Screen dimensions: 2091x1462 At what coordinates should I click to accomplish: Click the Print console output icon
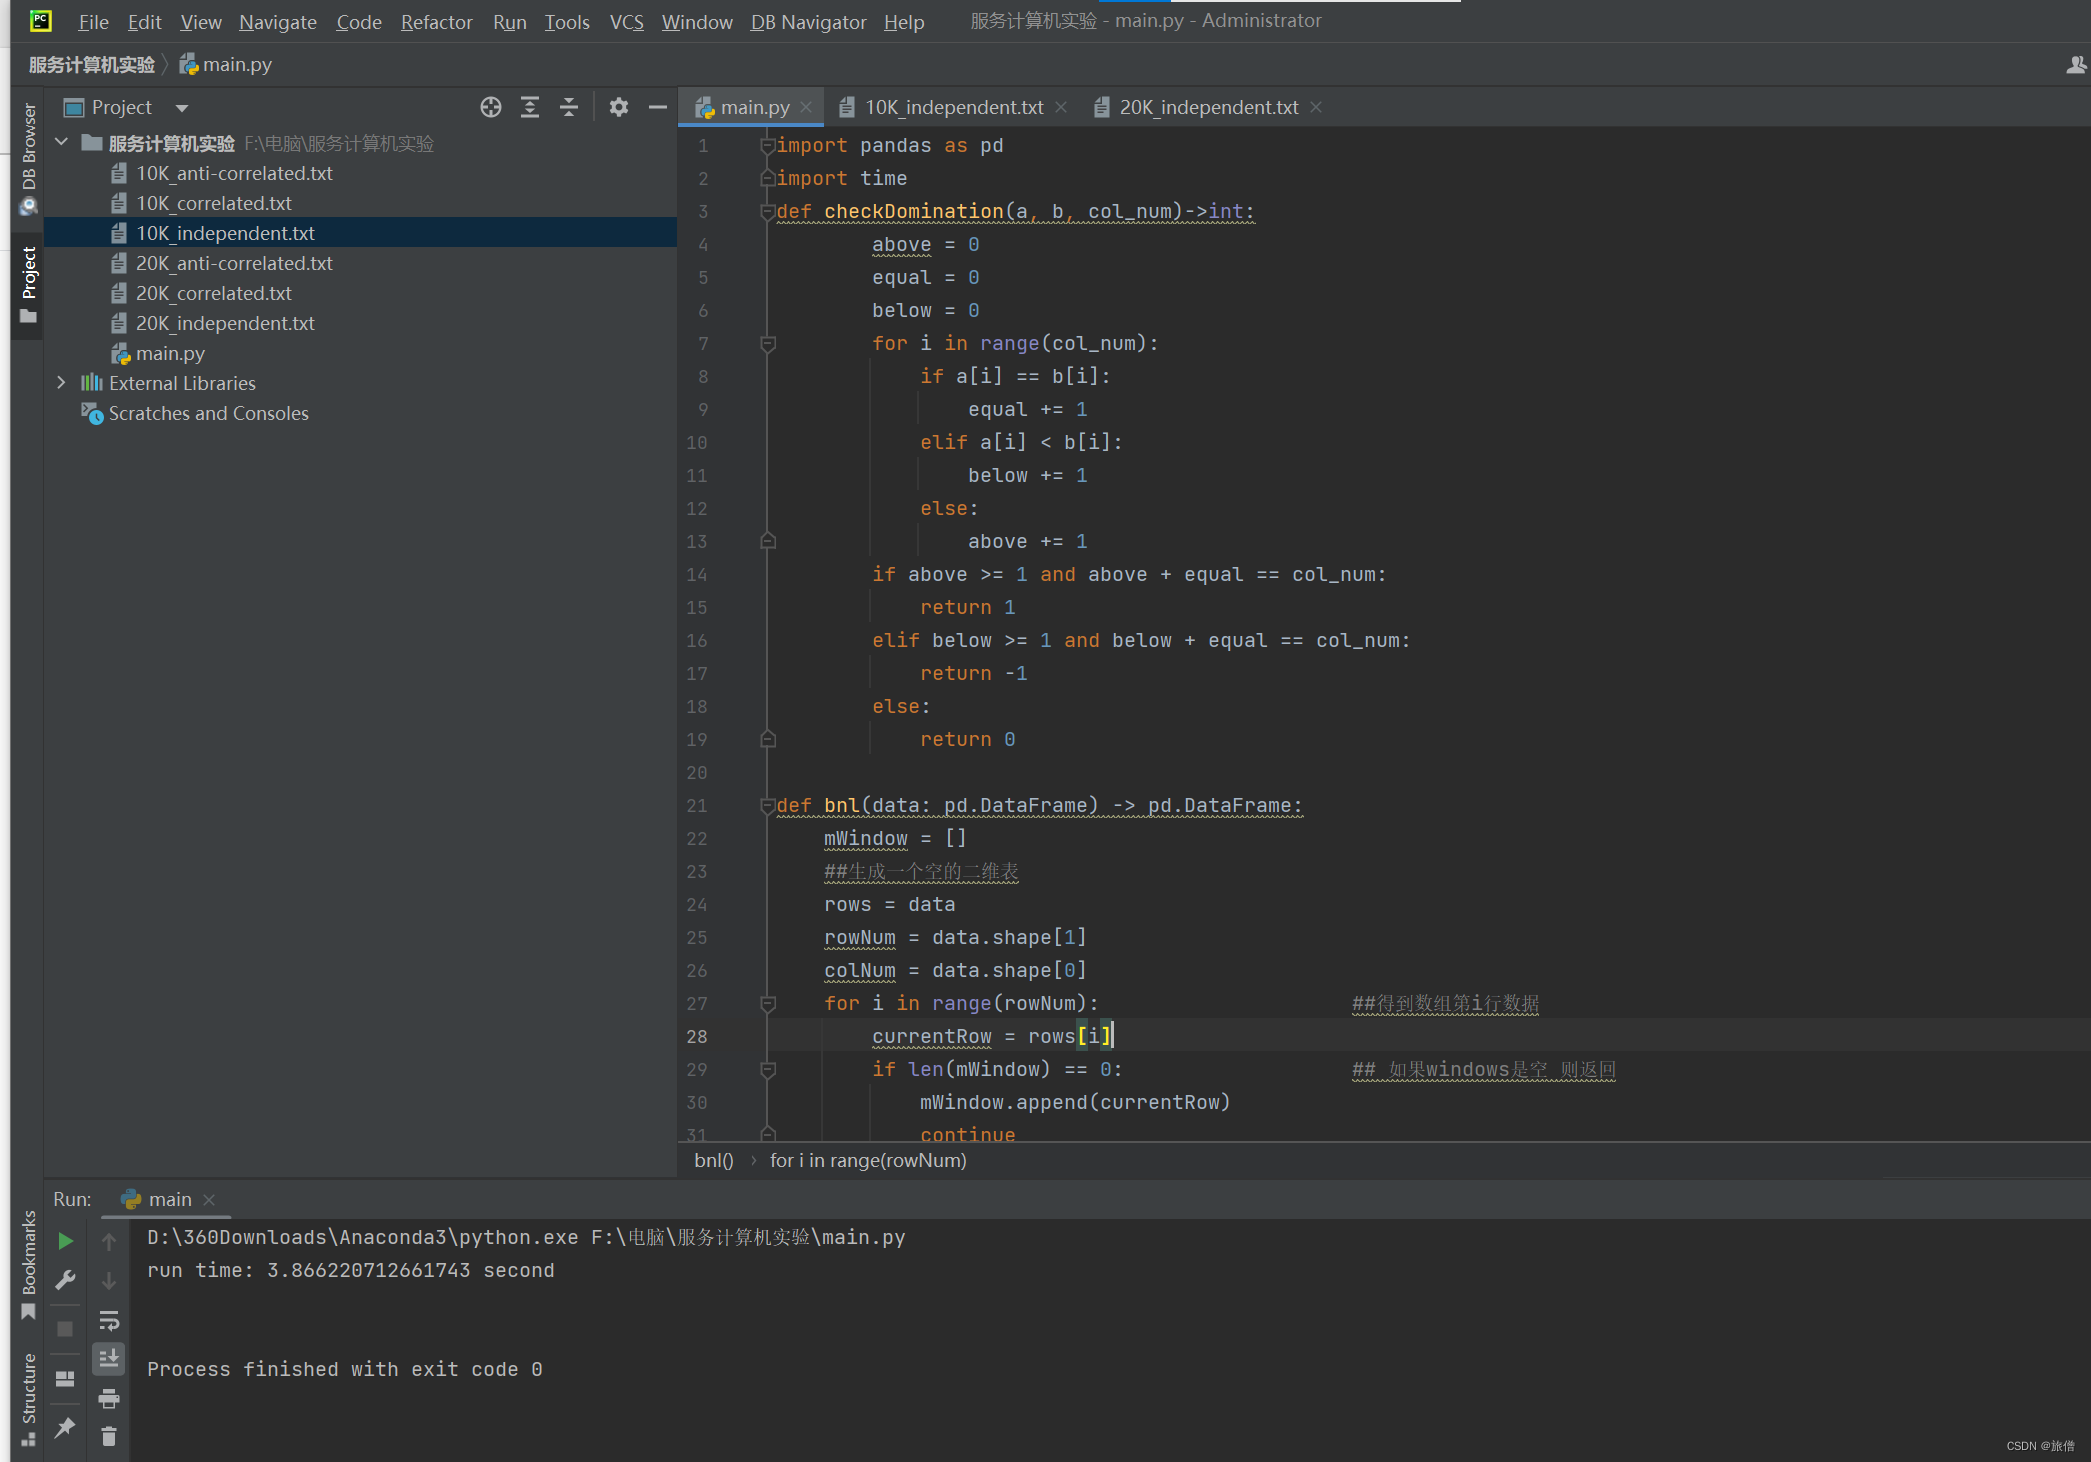click(109, 1398)
